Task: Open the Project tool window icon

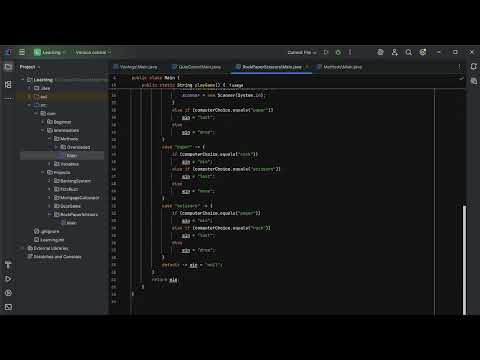Action: click(8, 67)
